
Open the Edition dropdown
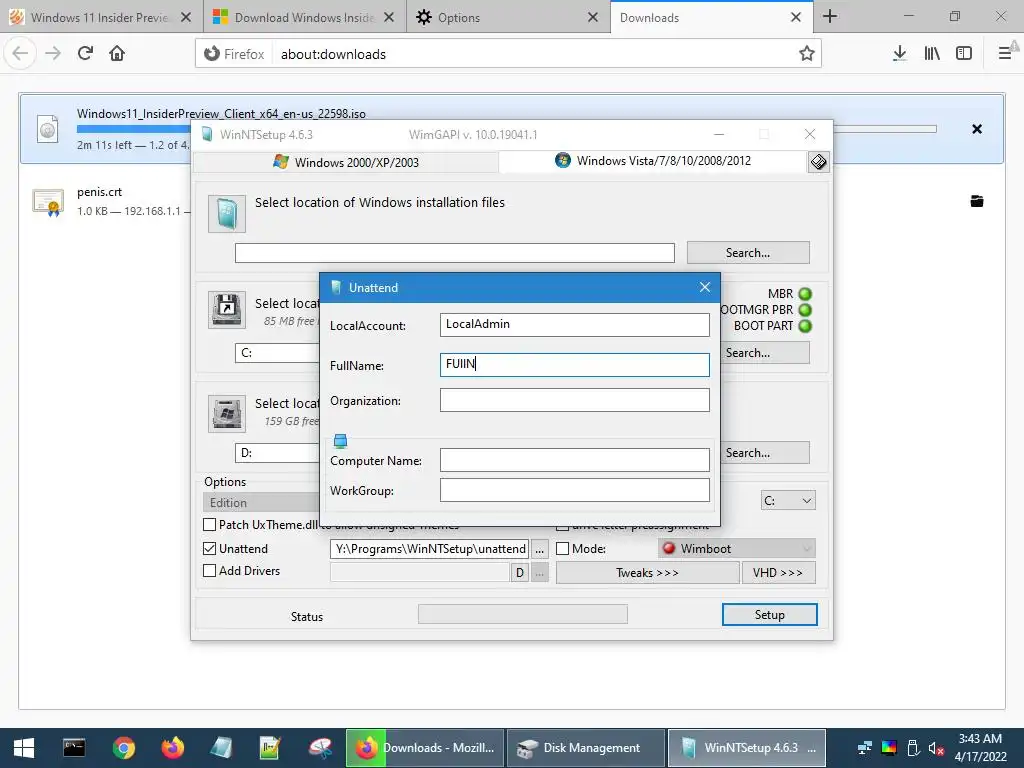tap(262, 503)
